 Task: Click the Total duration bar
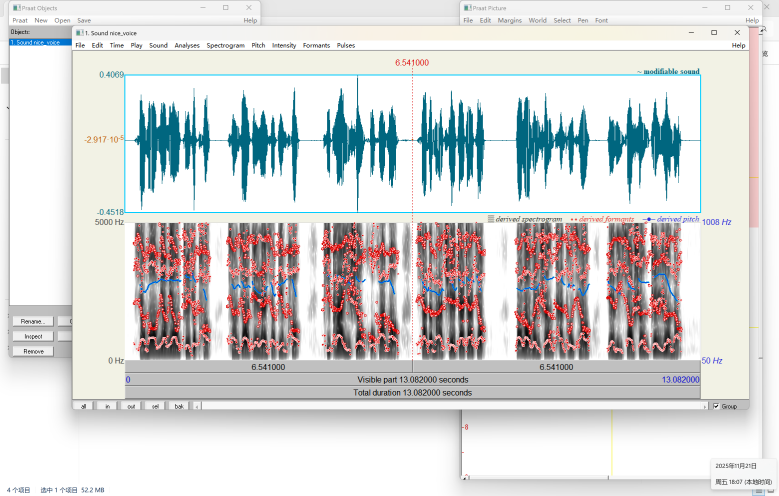412,393
